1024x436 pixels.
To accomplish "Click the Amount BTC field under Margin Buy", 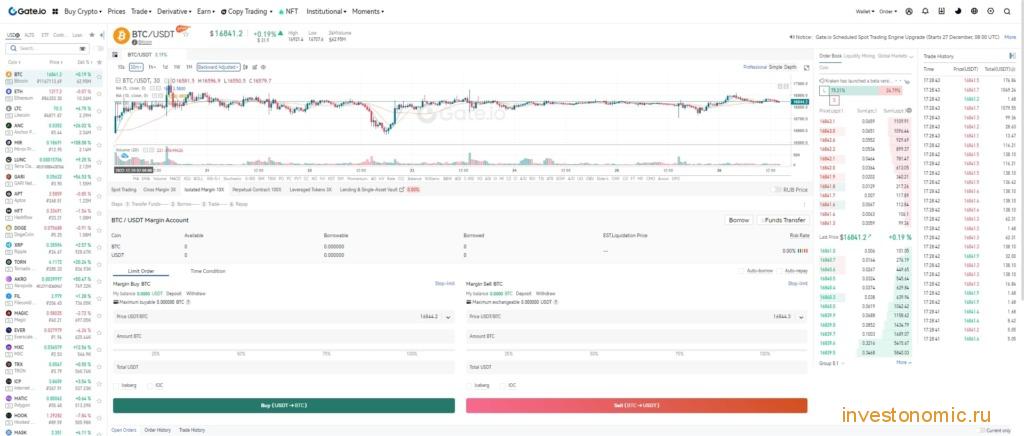I will click(x=283, y=336).
